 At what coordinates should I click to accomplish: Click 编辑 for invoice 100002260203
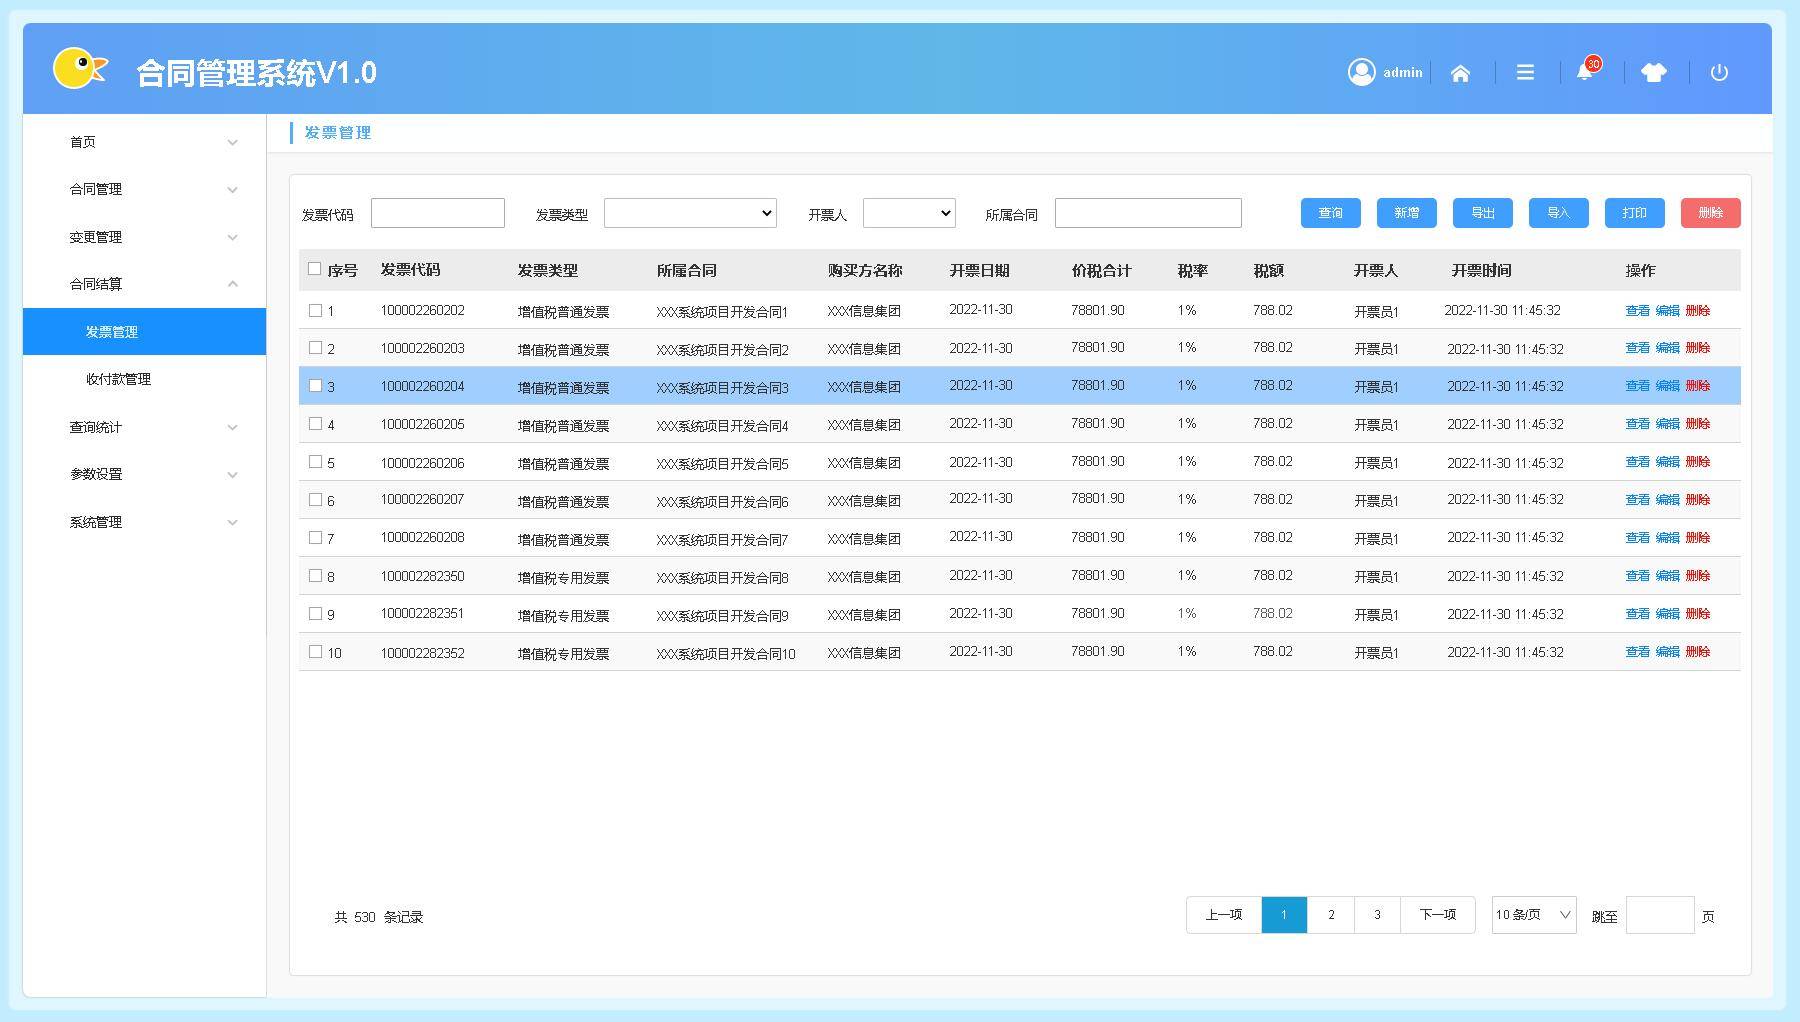point(1667,348)
